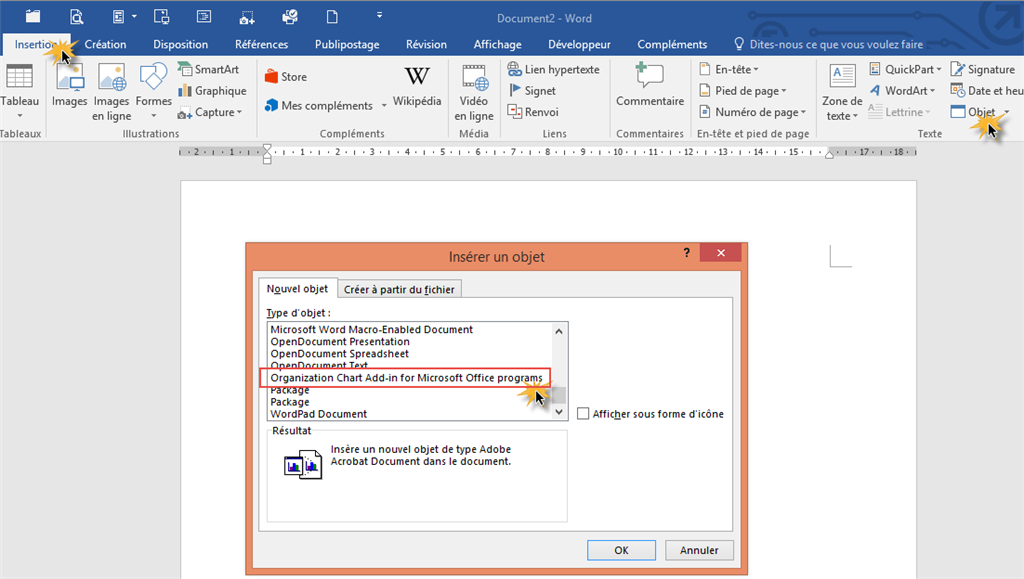
Task: Open the Affichage tab
Action: [x=497, y=44]
